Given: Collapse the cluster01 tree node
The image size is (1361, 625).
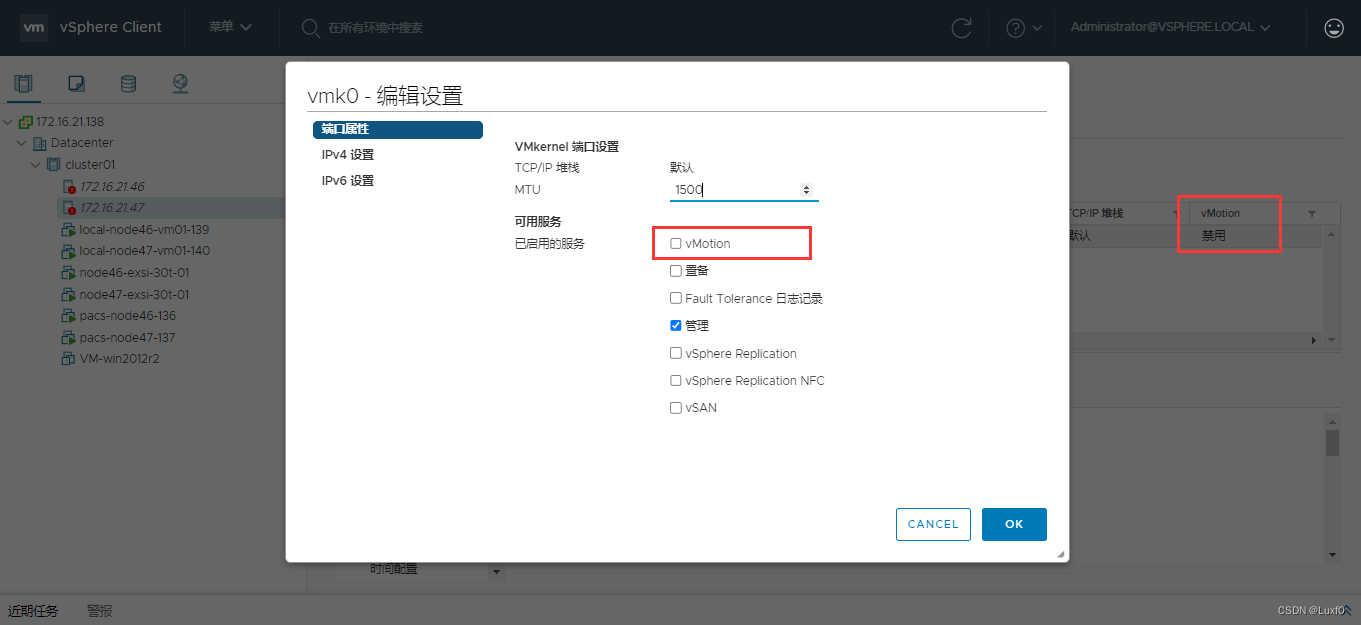Looking at the screenshot, I should 36,163.
